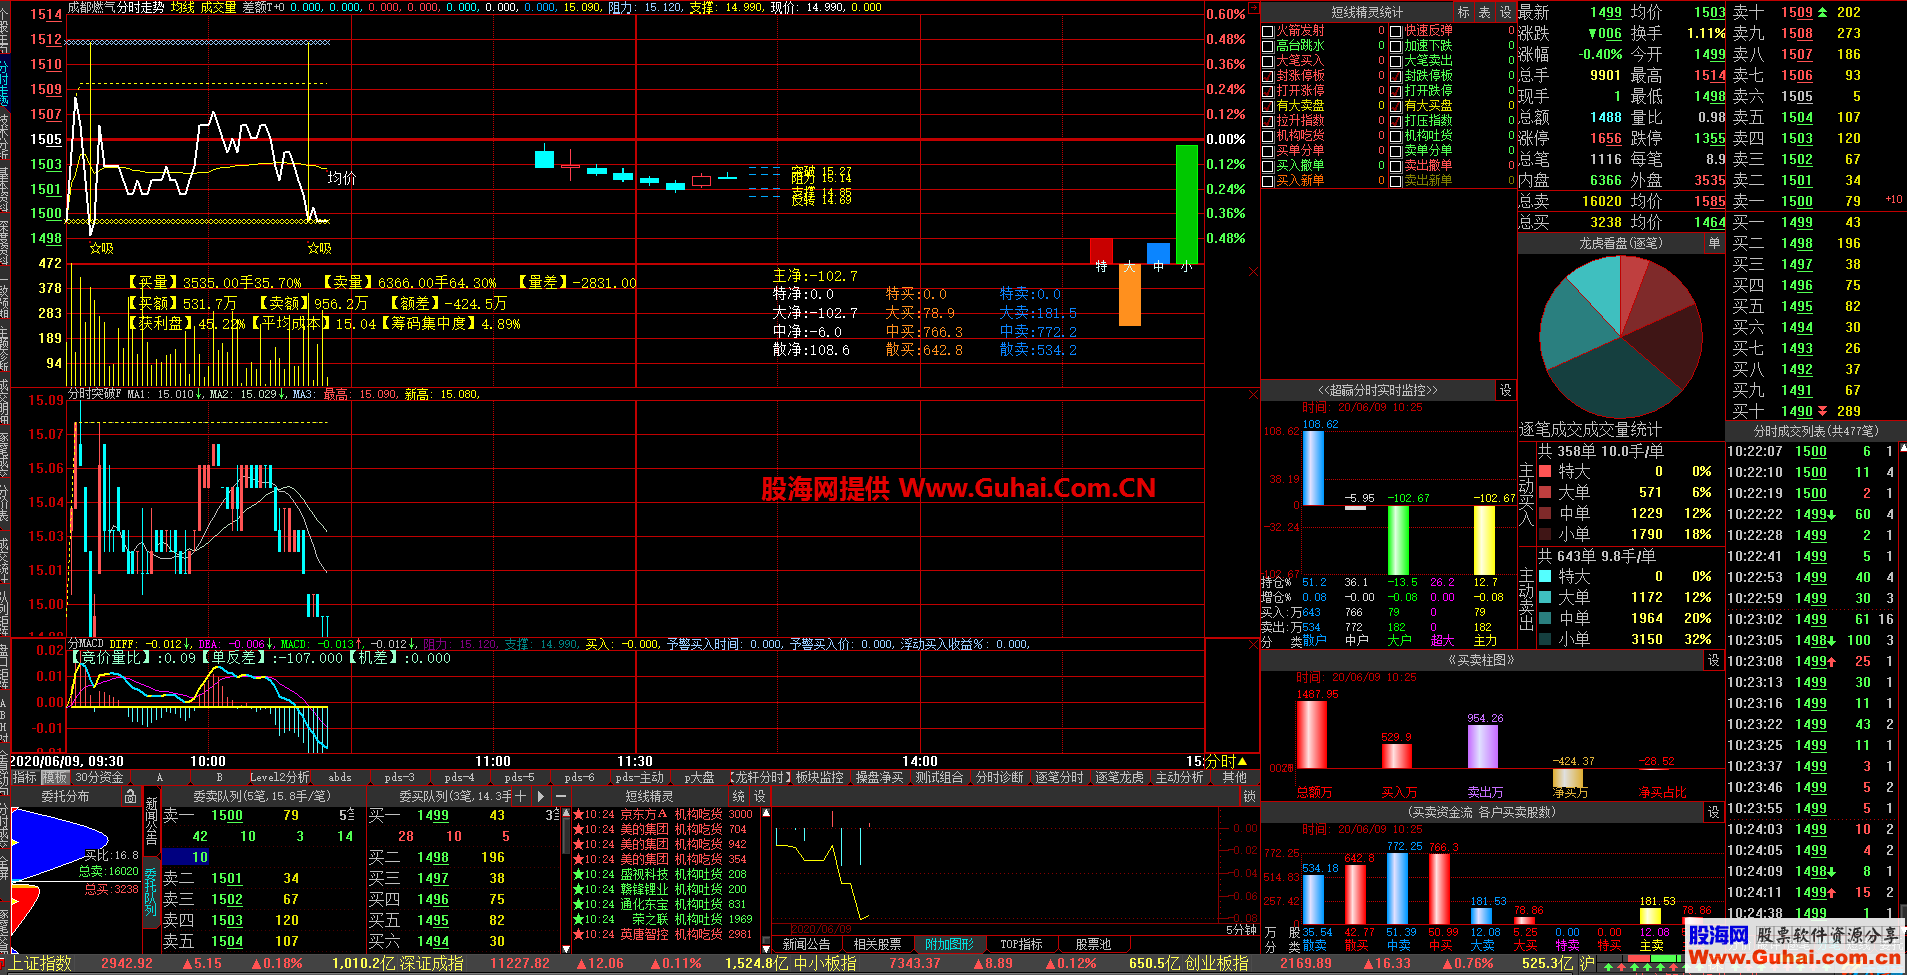Uncheck 封涨停板 checkbox

coord(1268,76)
